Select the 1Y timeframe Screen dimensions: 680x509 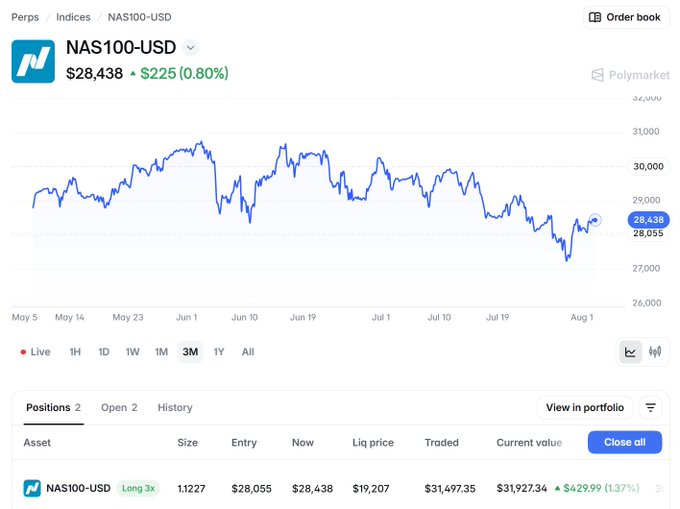coord(219,352)
